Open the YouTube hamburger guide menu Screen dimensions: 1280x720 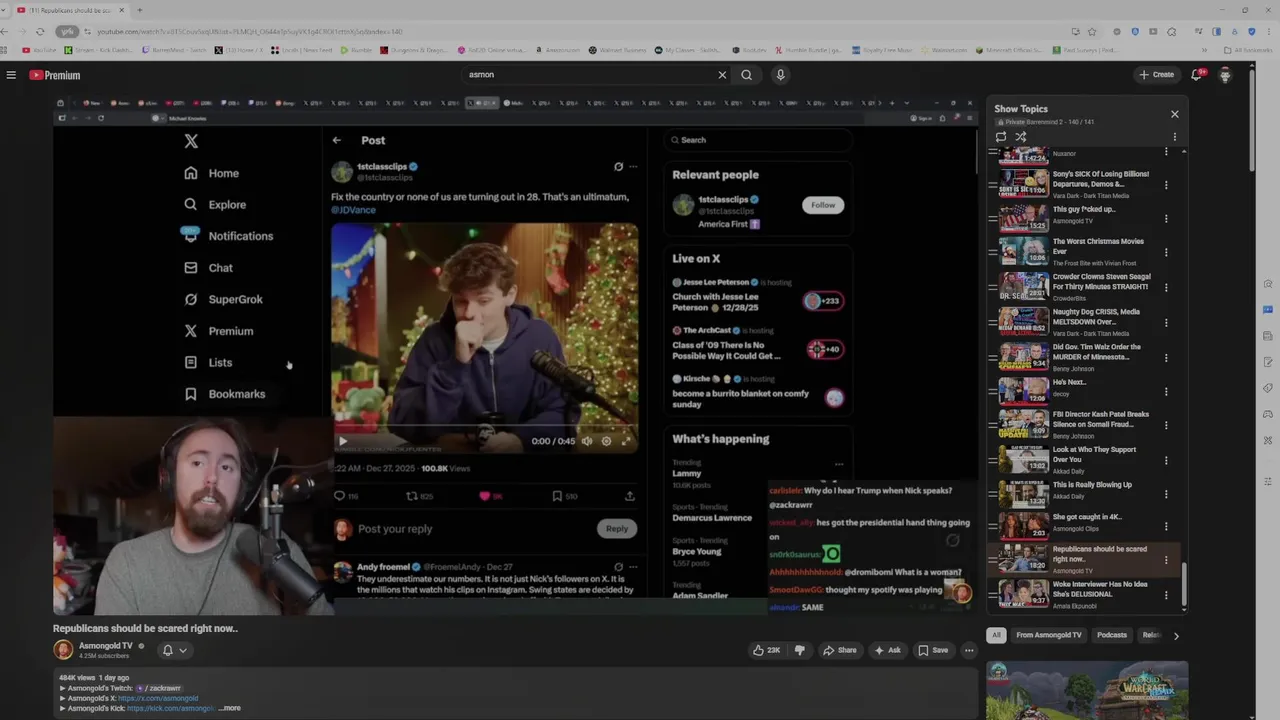pos(11,75)
